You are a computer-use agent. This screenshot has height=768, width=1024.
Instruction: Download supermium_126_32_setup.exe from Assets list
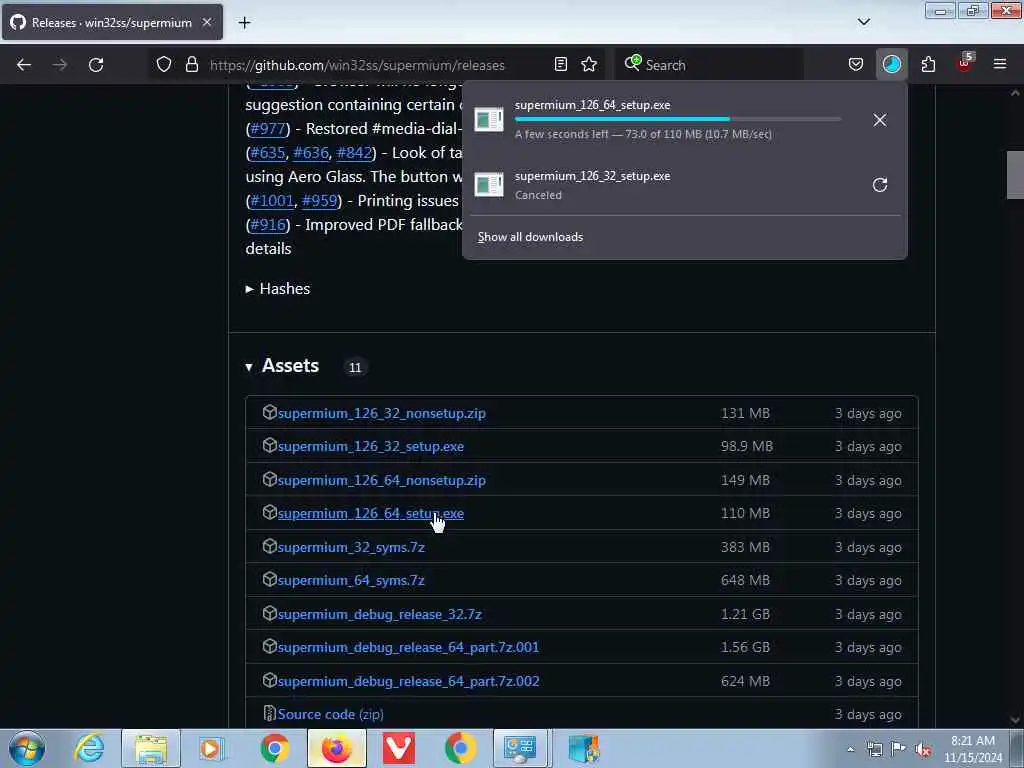click(370, 447)
